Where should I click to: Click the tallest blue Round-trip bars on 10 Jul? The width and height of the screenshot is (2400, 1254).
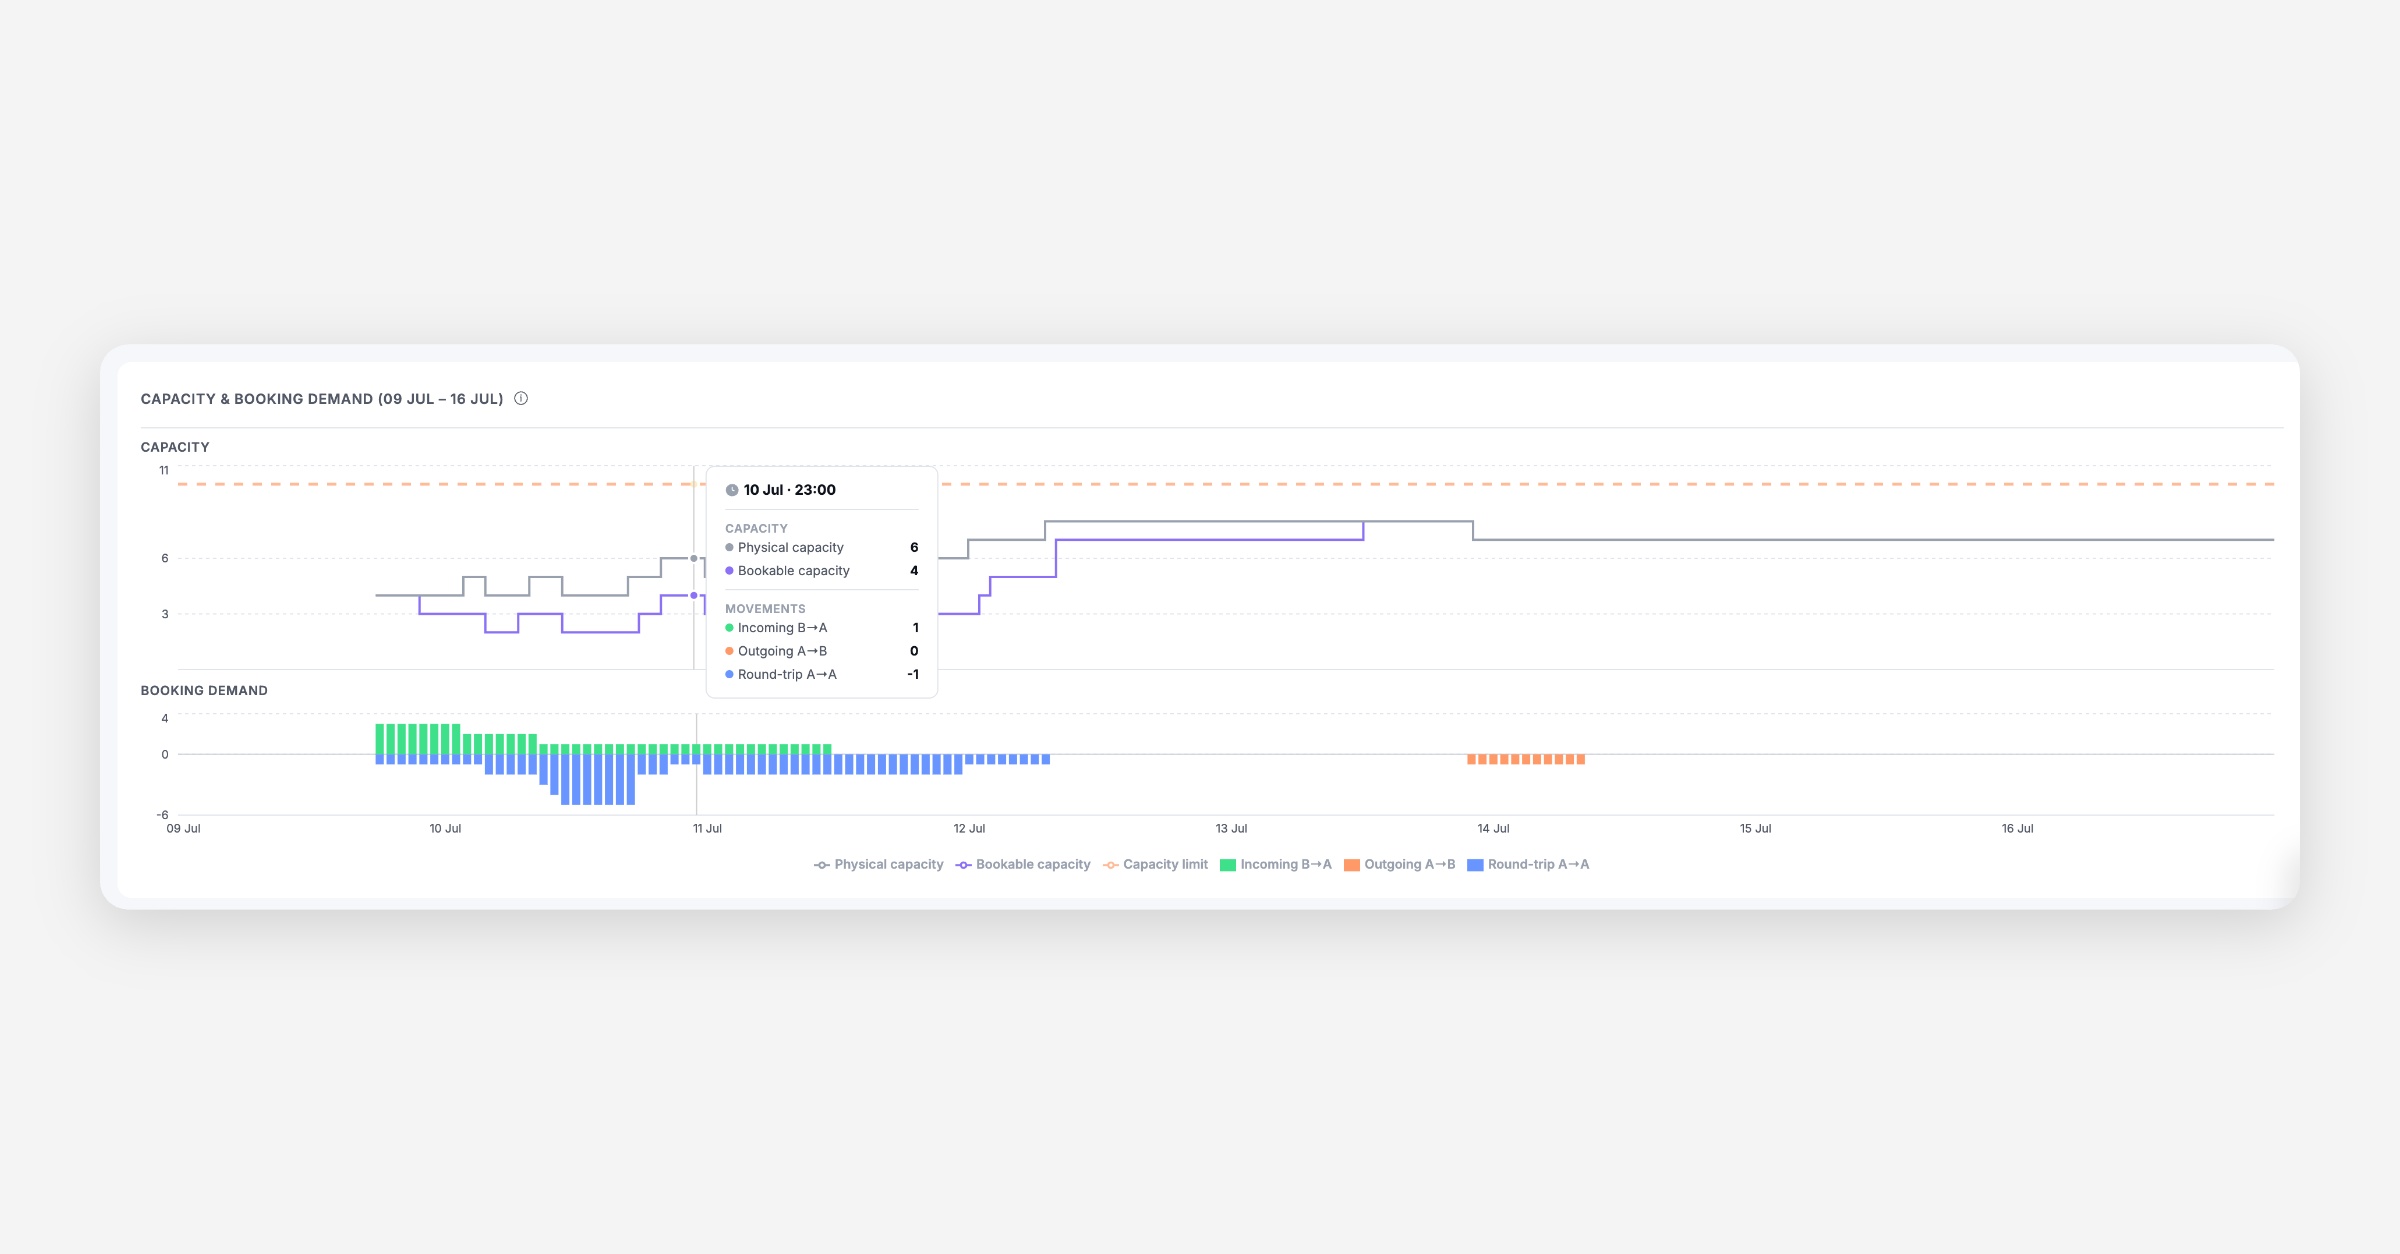[598, 779]
